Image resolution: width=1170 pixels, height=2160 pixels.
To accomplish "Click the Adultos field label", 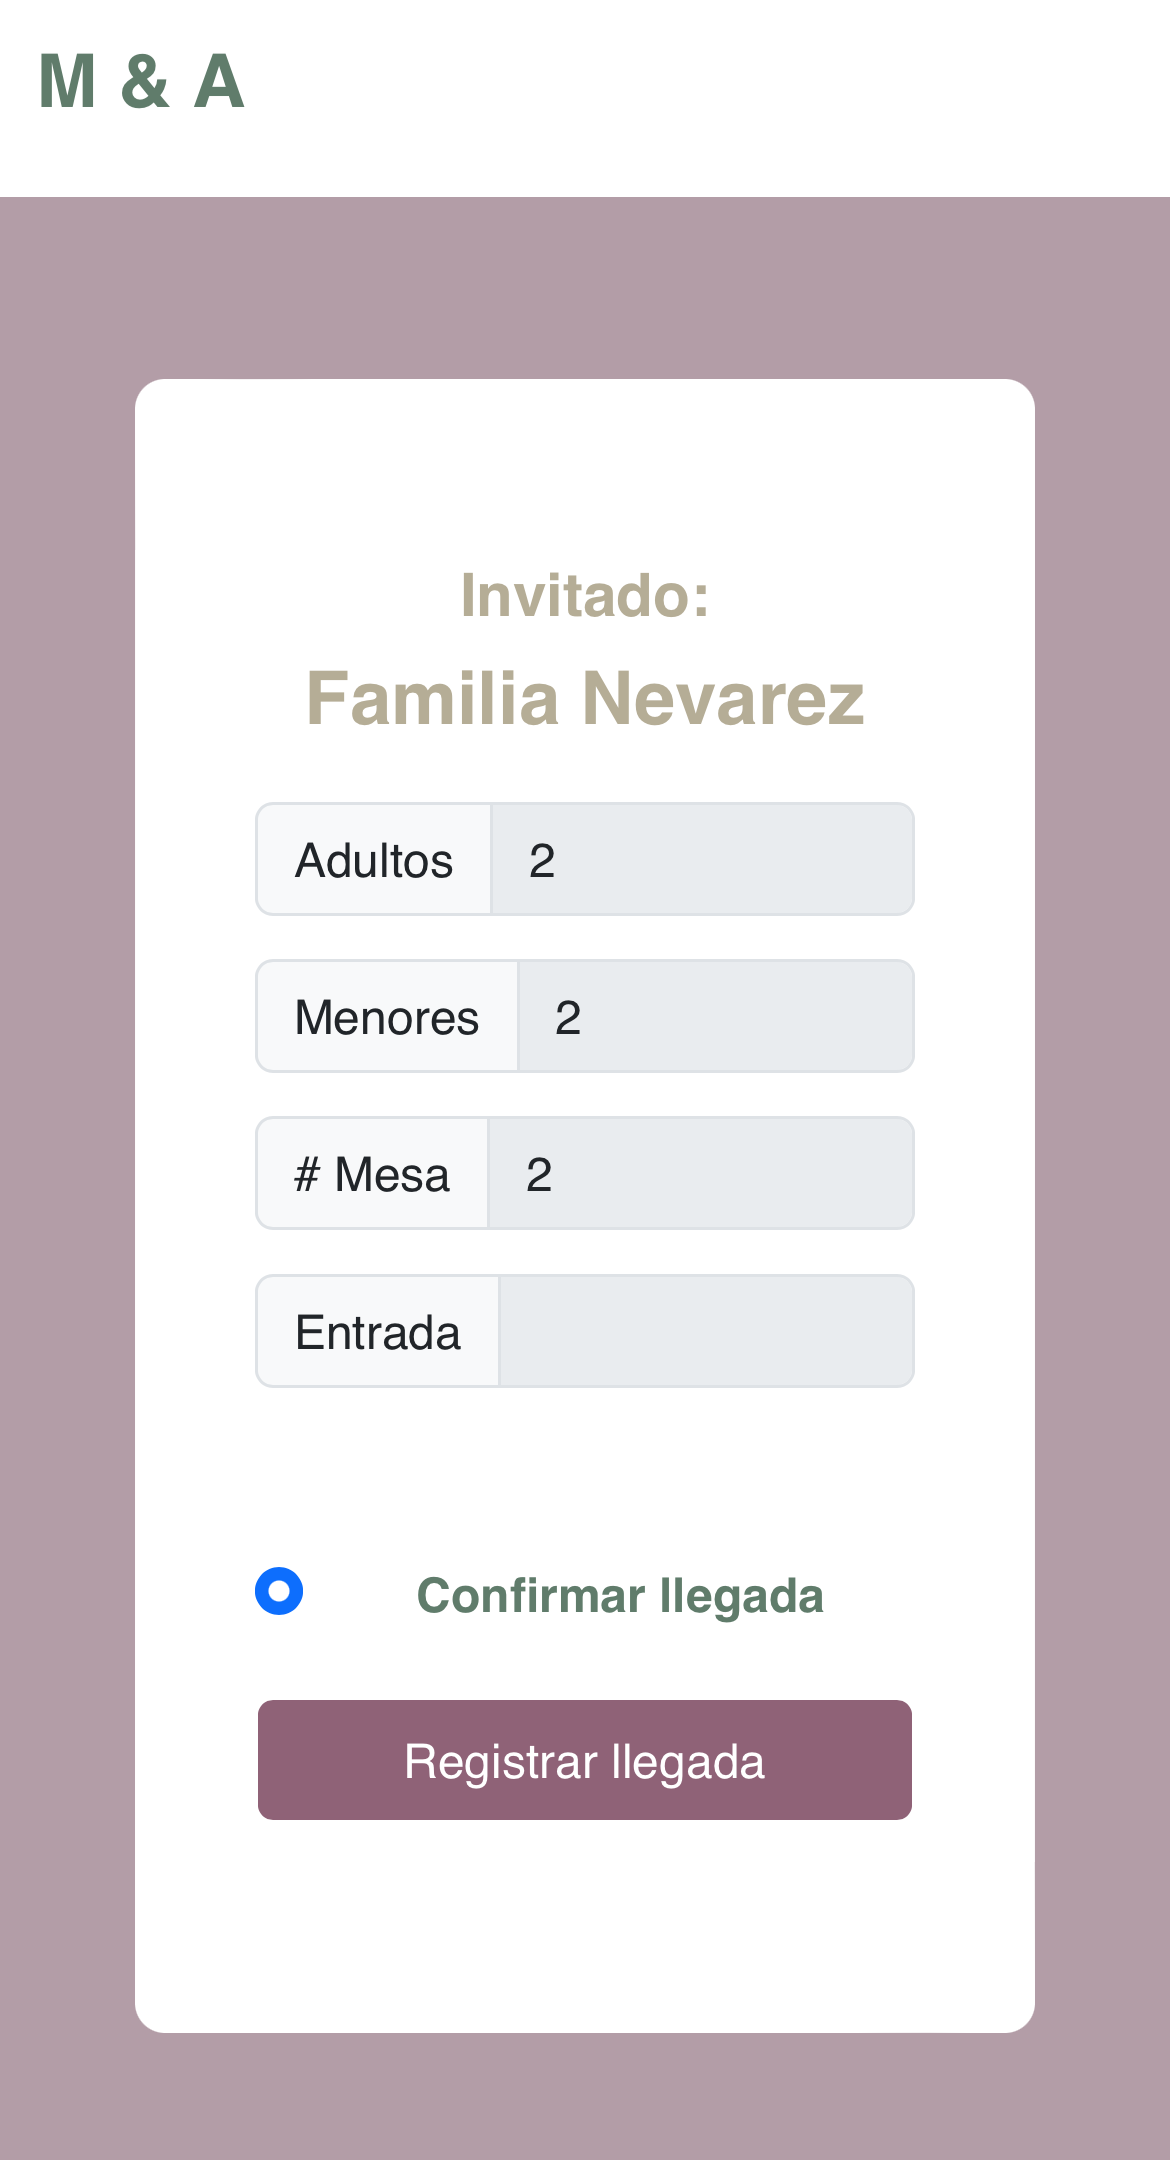I will pos(374,860).
